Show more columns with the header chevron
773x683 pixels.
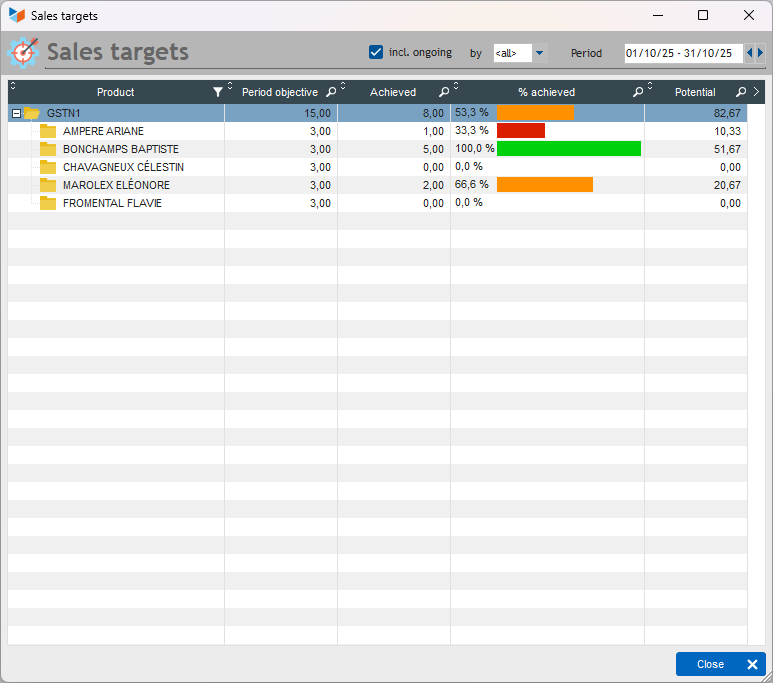coord(756,92)
